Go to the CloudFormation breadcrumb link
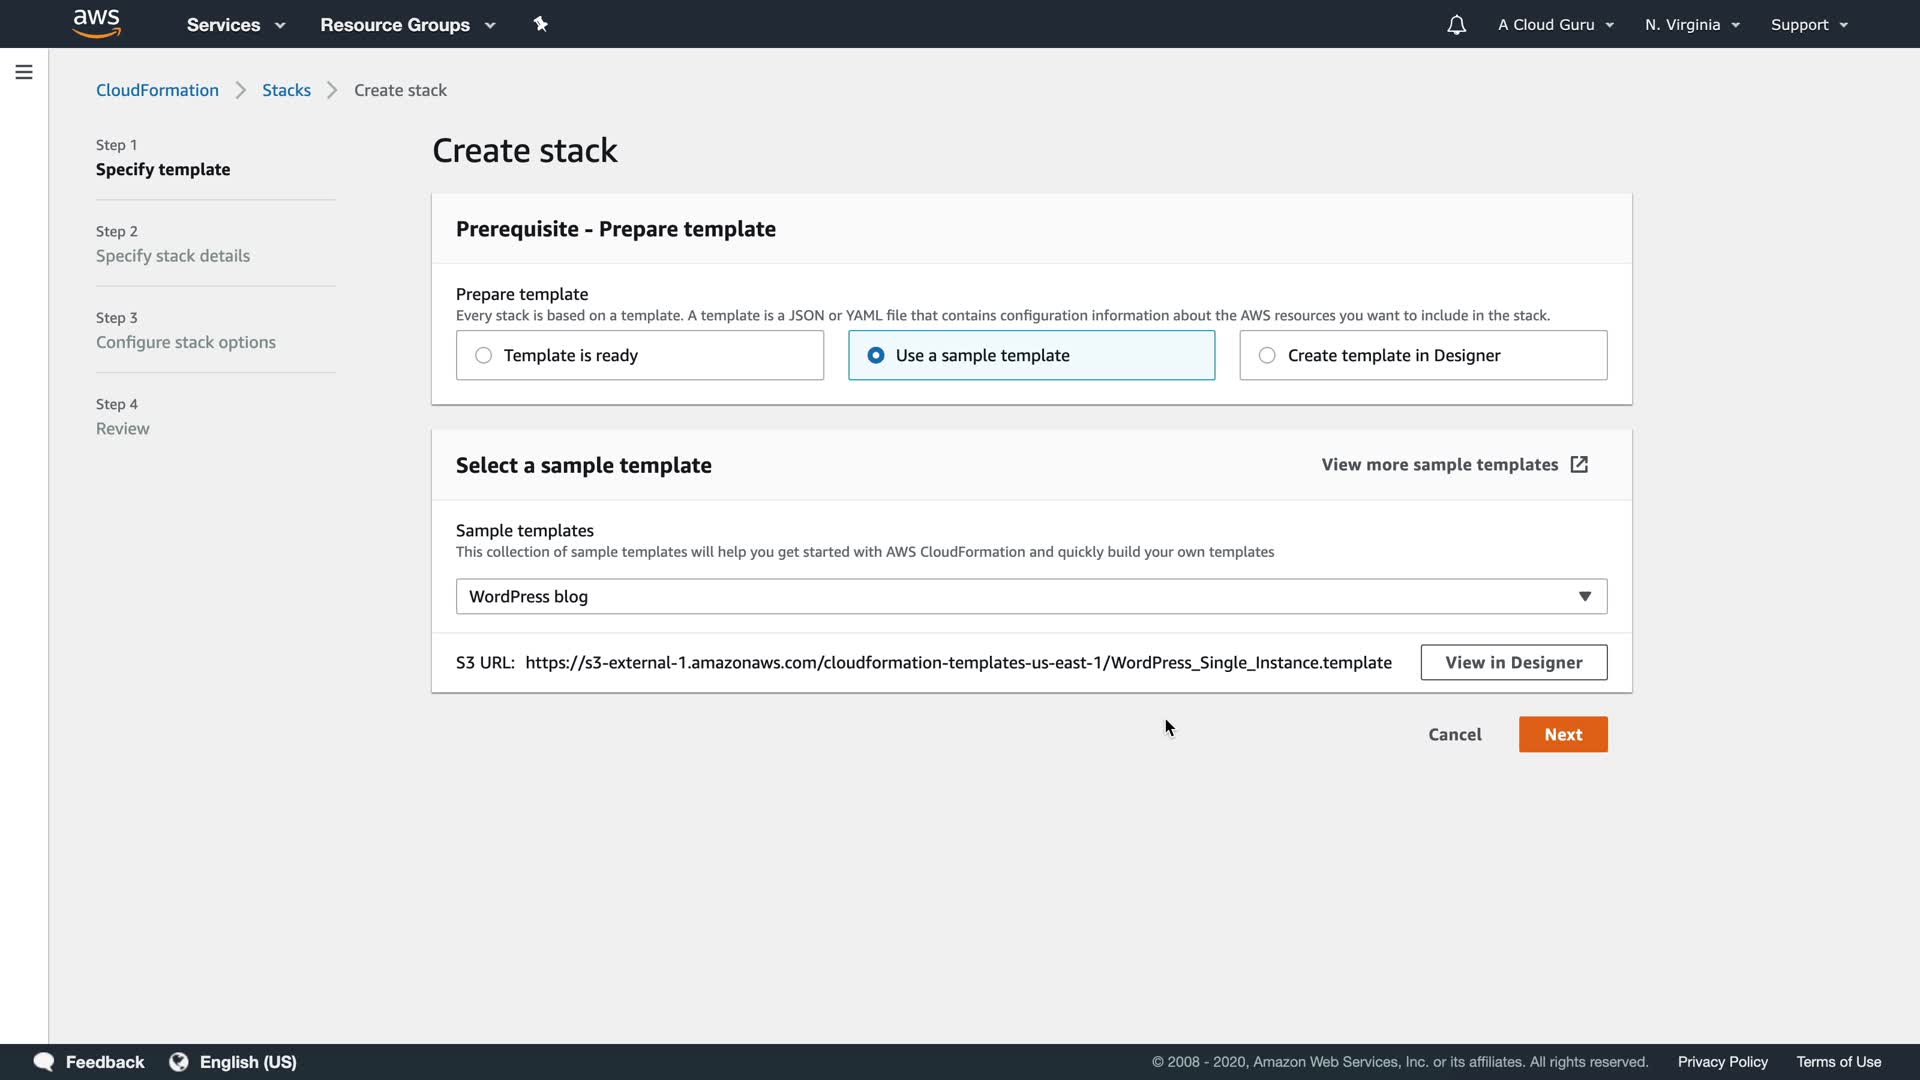This screenshot has height=1080, width=1920. tap(157, 90)
